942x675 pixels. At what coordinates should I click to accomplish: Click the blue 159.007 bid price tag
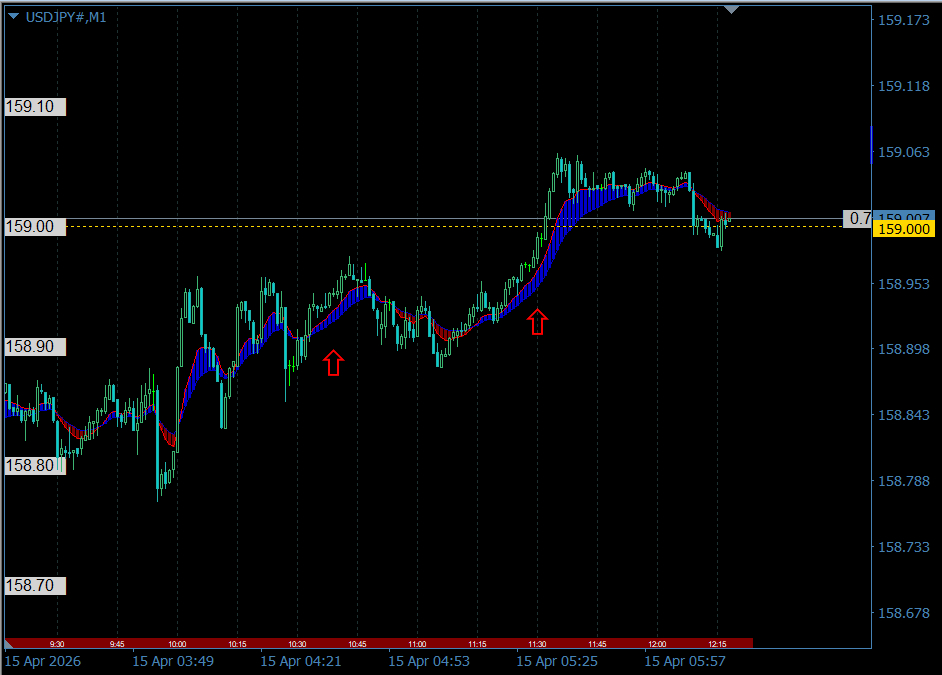pyautogui.click(x=904, y=216)
